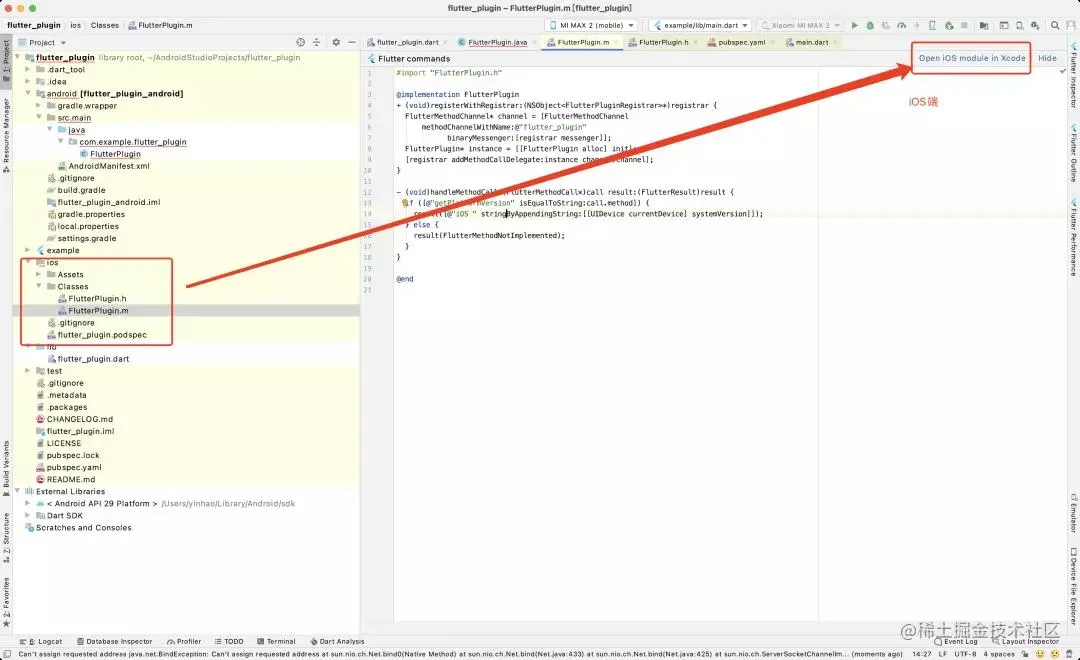Select AndroidManifest.xml in project tree
Viewport: 1080px width, 660px height.
click(109, 166)
